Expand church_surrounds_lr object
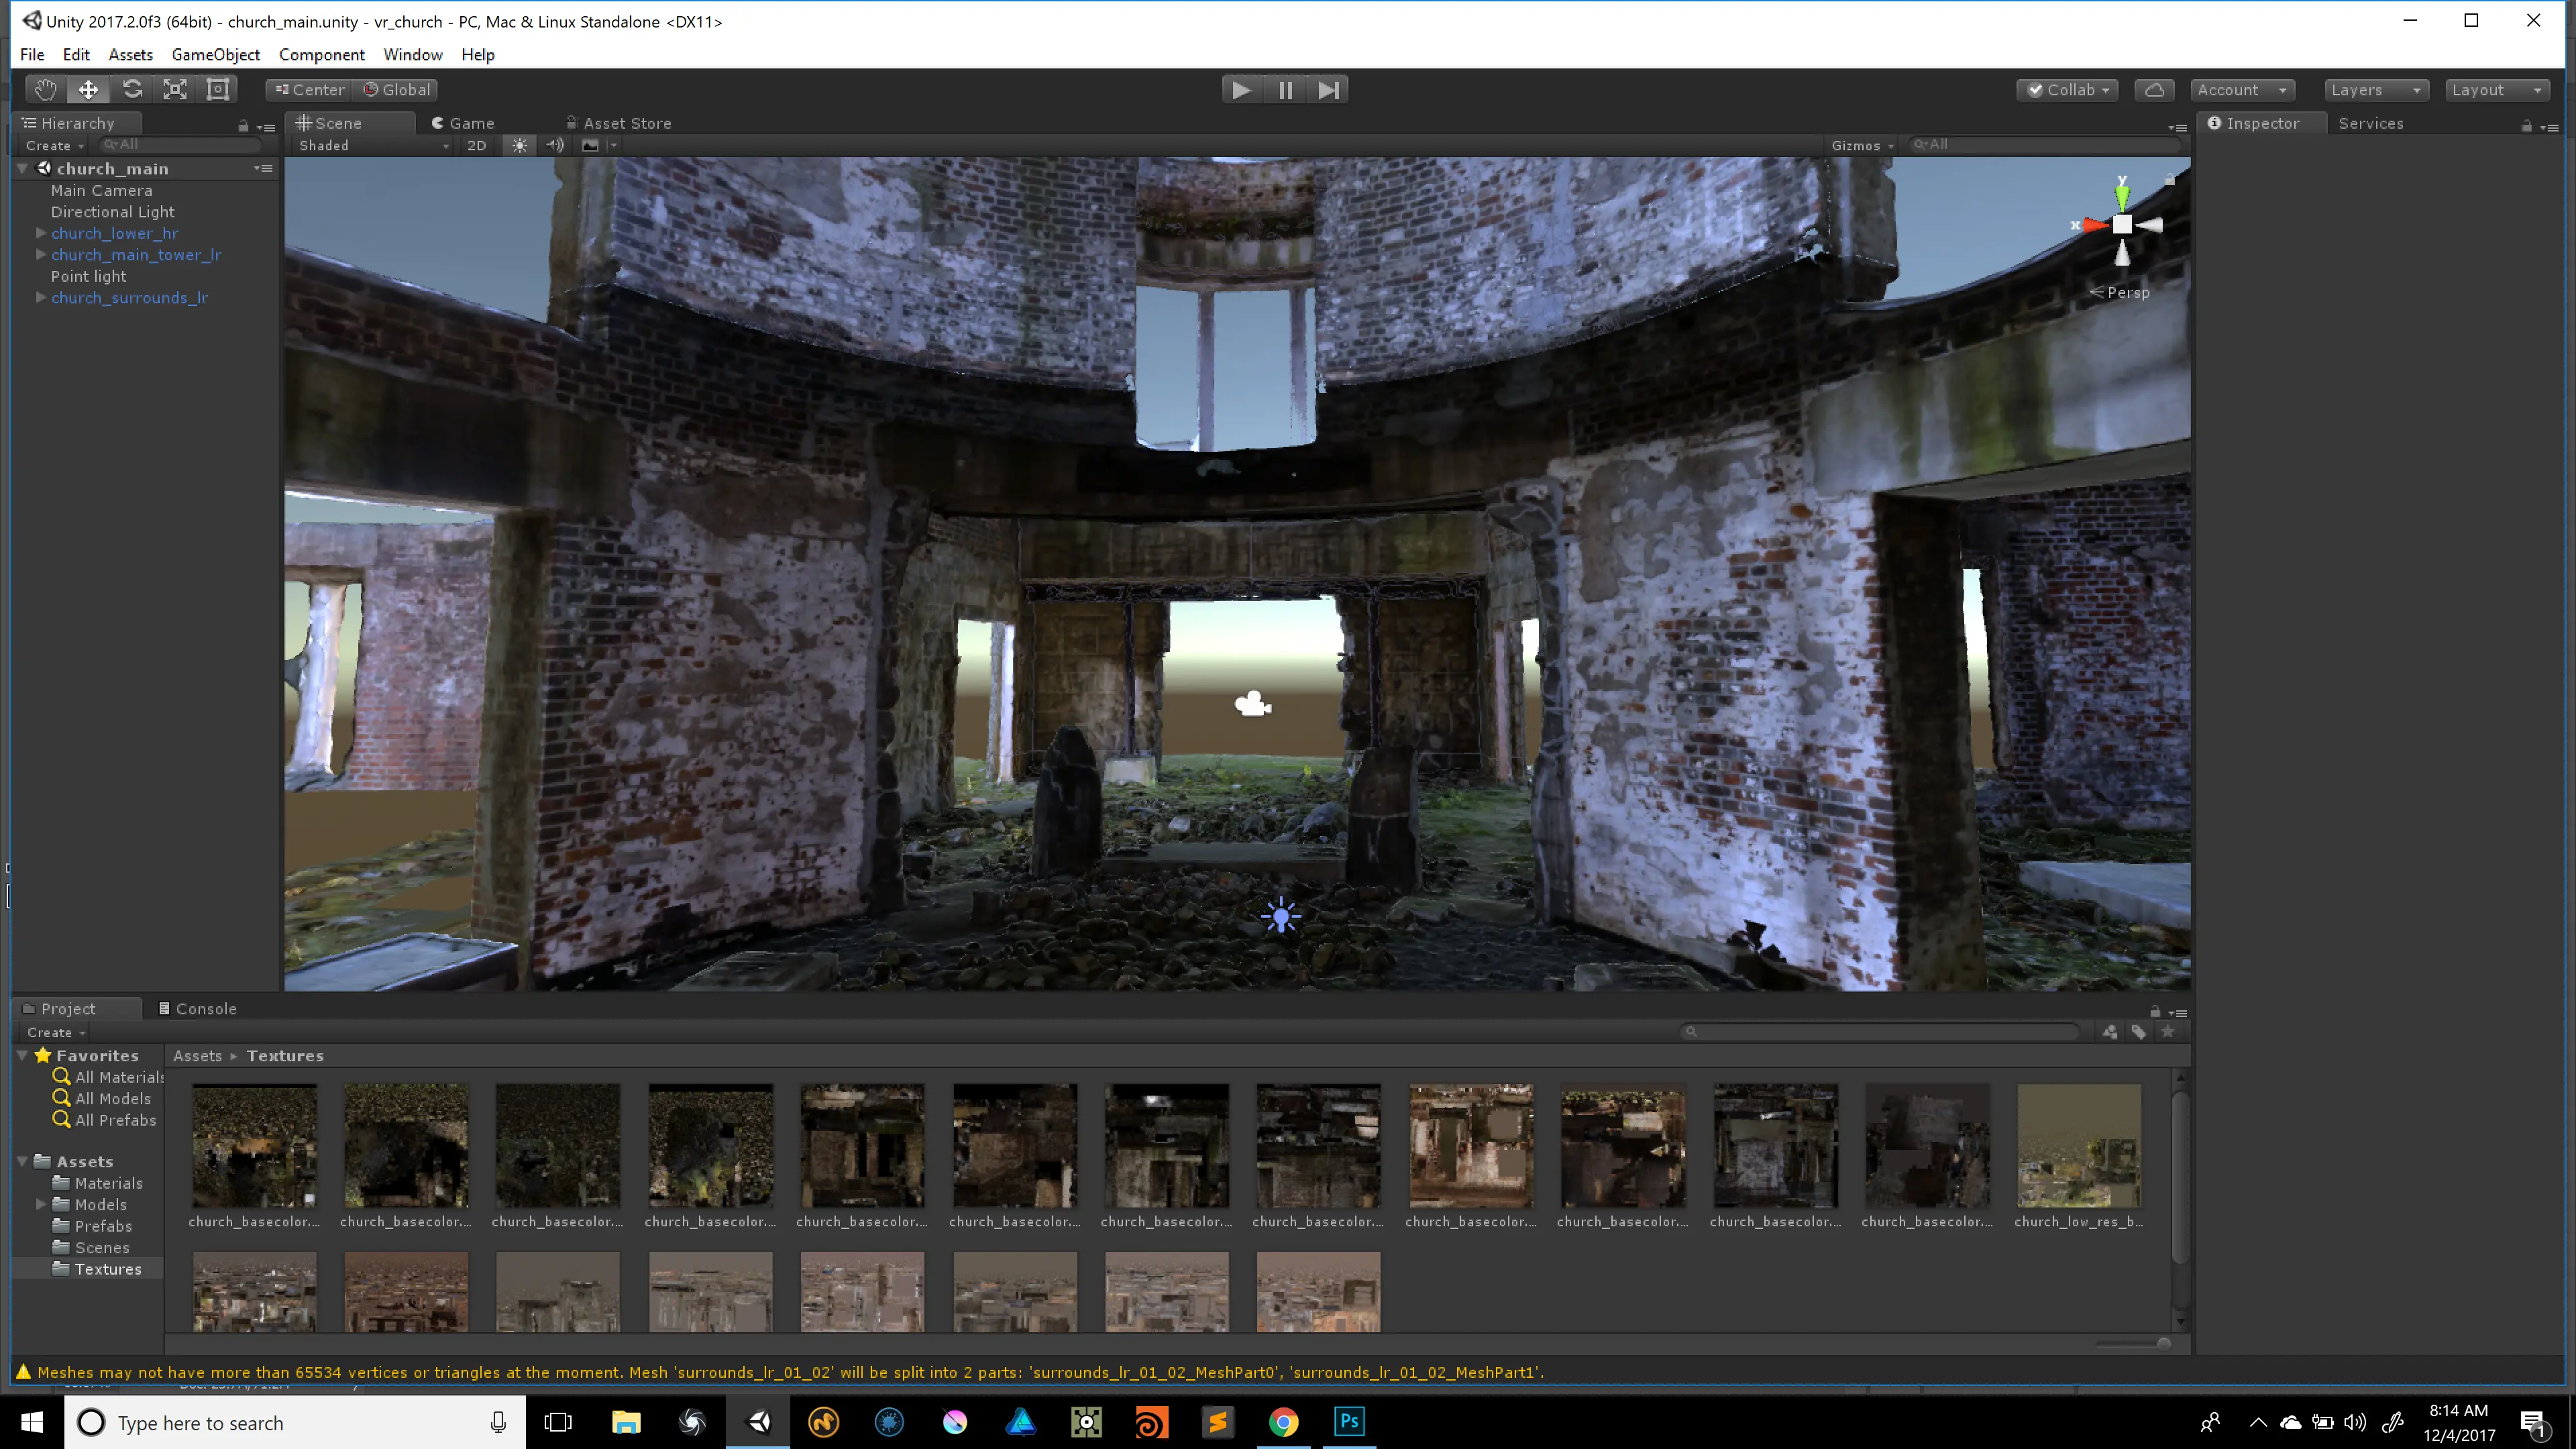Viewport: 2576px width, 1449px height. coord(41,297)
